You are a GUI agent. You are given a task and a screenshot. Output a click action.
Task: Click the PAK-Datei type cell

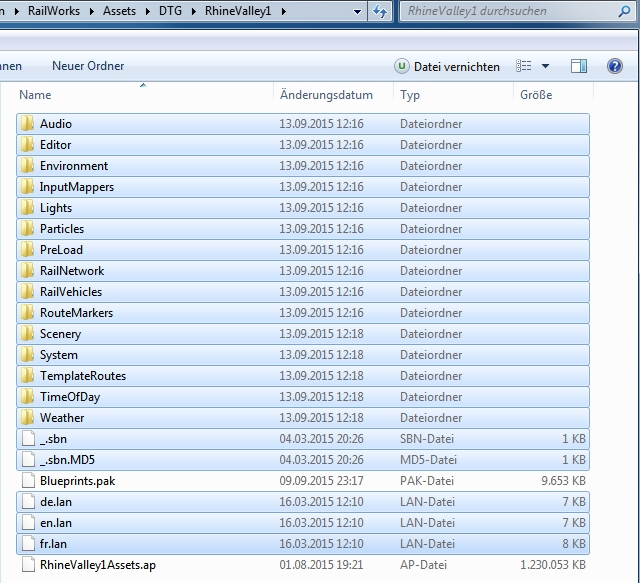tap(427, 481)
